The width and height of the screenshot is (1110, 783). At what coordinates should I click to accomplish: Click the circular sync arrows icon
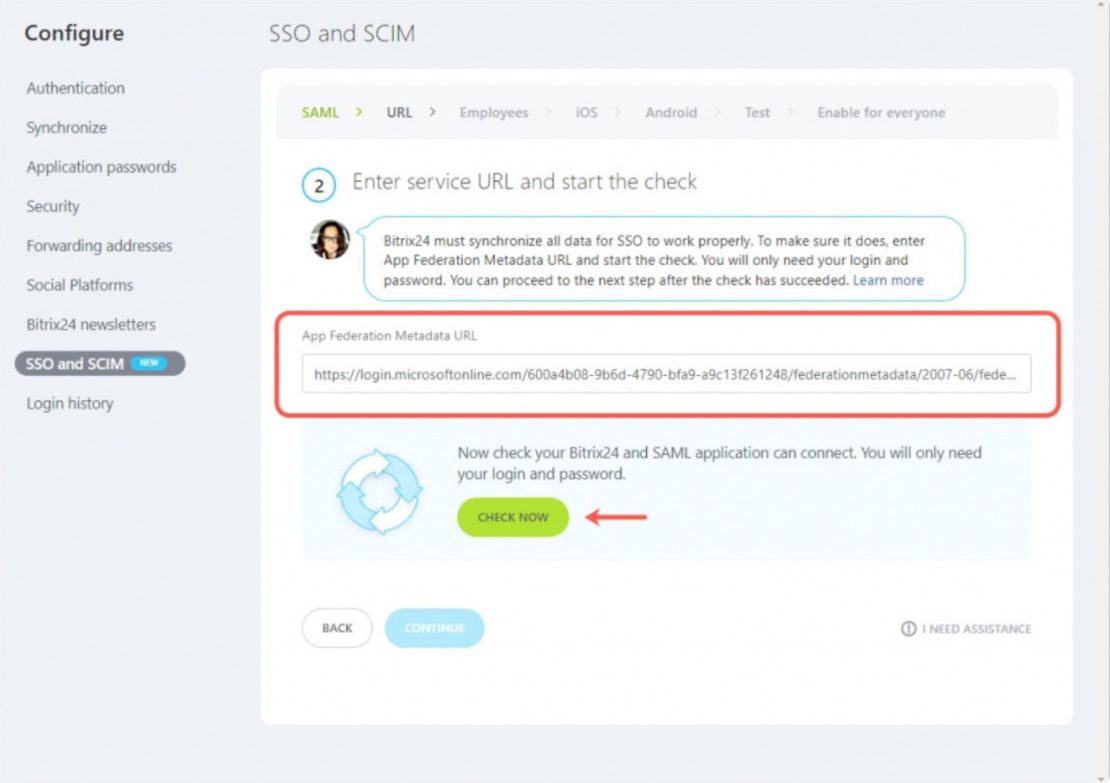pos(379,491)
